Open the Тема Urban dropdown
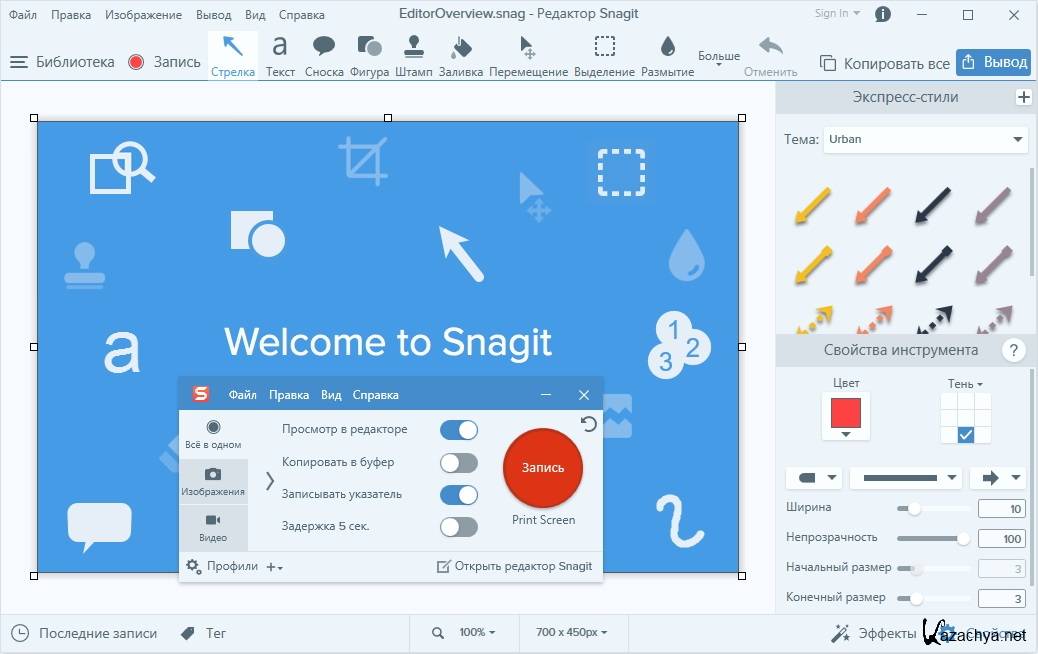 926,140
